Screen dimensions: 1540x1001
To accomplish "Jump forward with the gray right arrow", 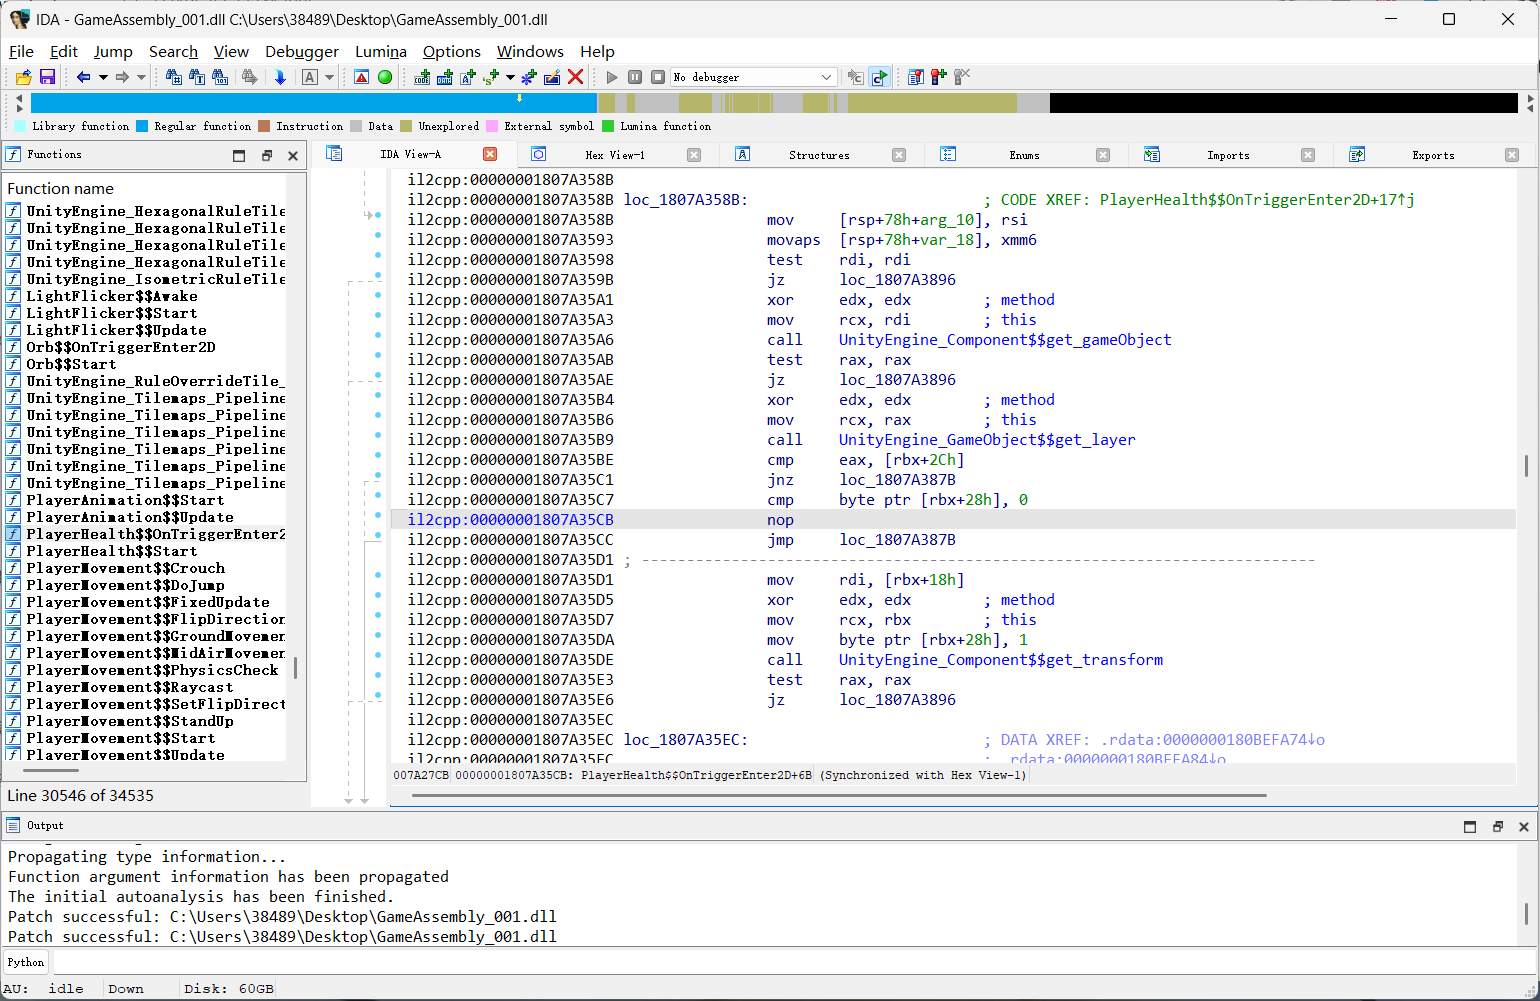I will coord(122,77).
